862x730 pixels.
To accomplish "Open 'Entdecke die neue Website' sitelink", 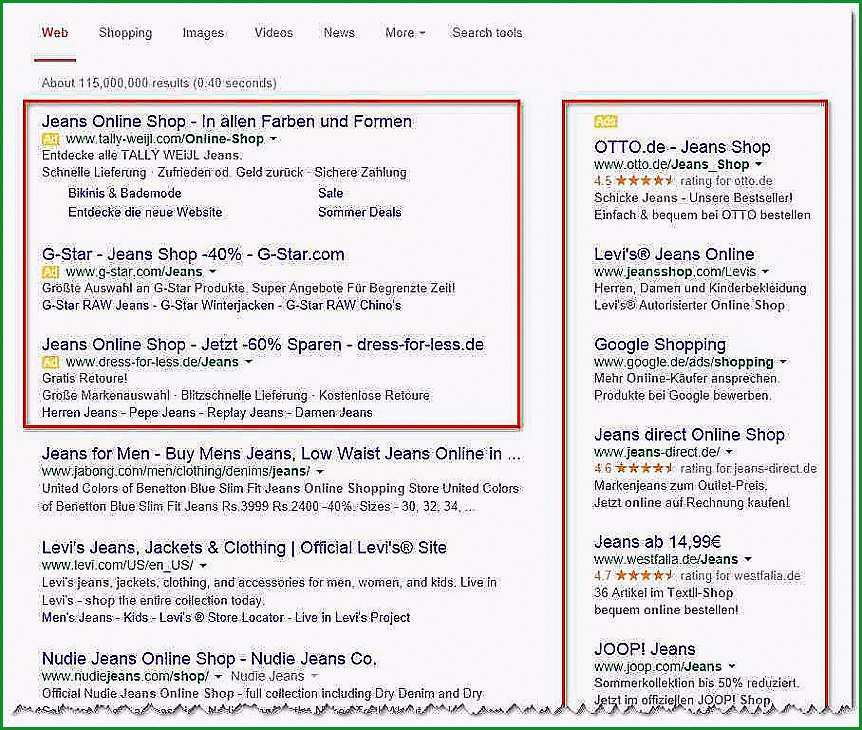I will tap(145, 213).
